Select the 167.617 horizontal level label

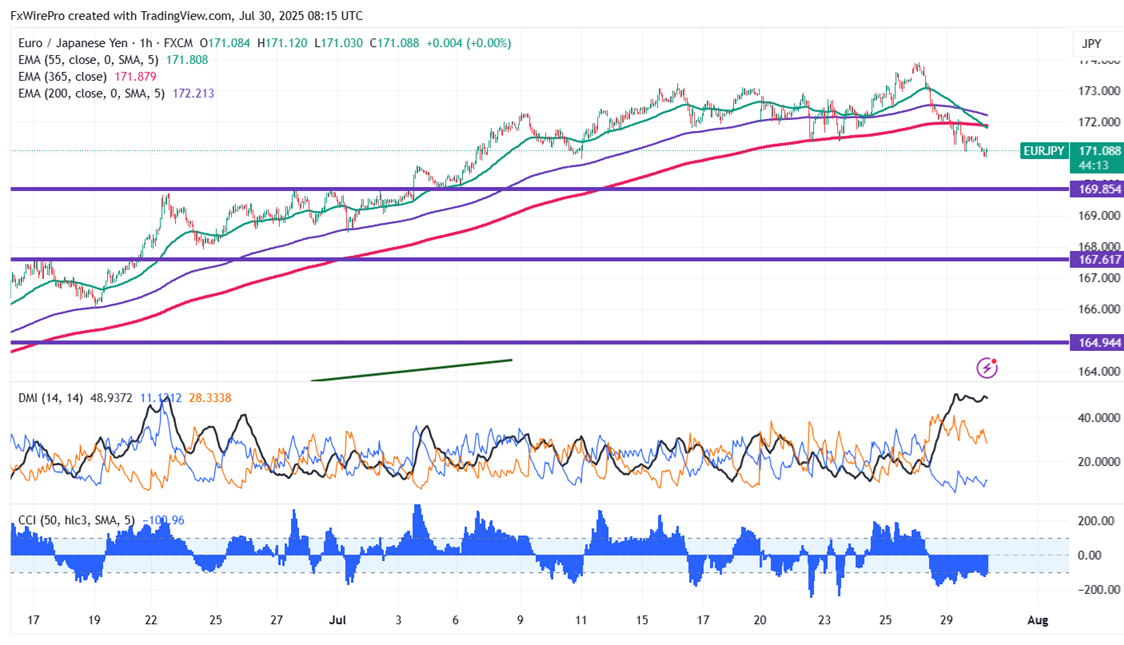(1097, 259)
